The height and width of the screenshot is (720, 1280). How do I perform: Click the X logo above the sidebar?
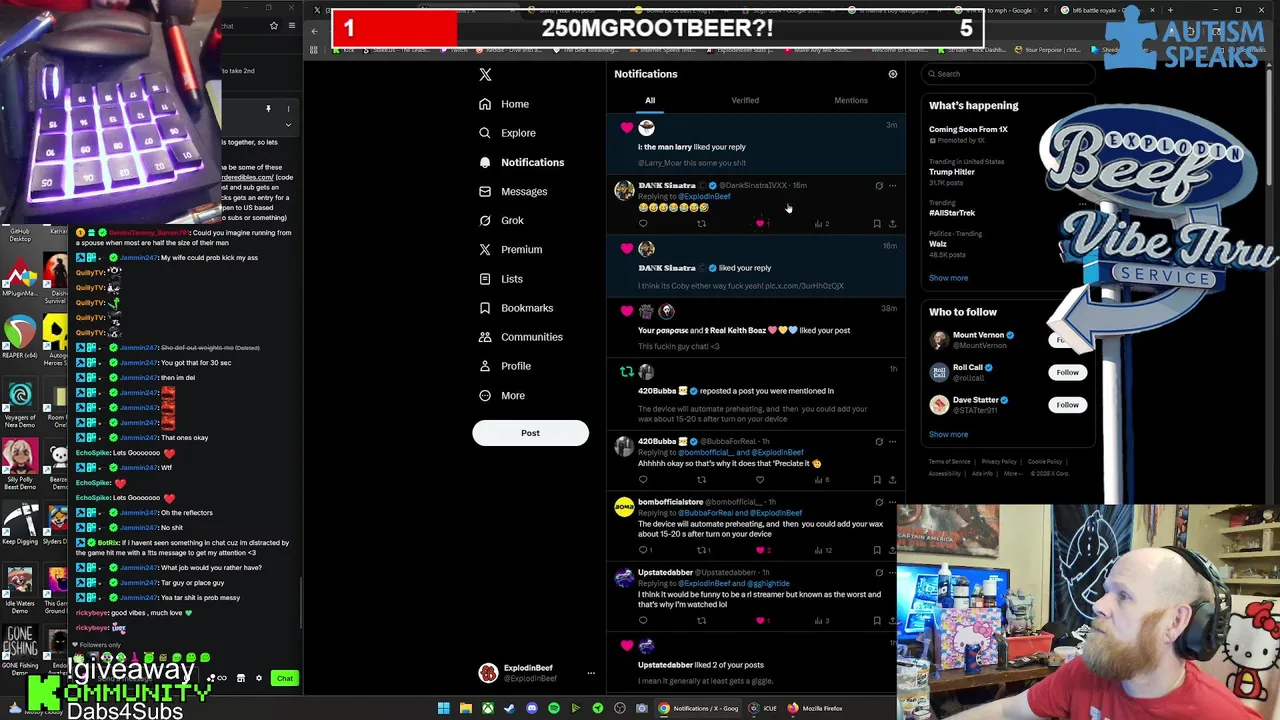click(x=485, y=74)
